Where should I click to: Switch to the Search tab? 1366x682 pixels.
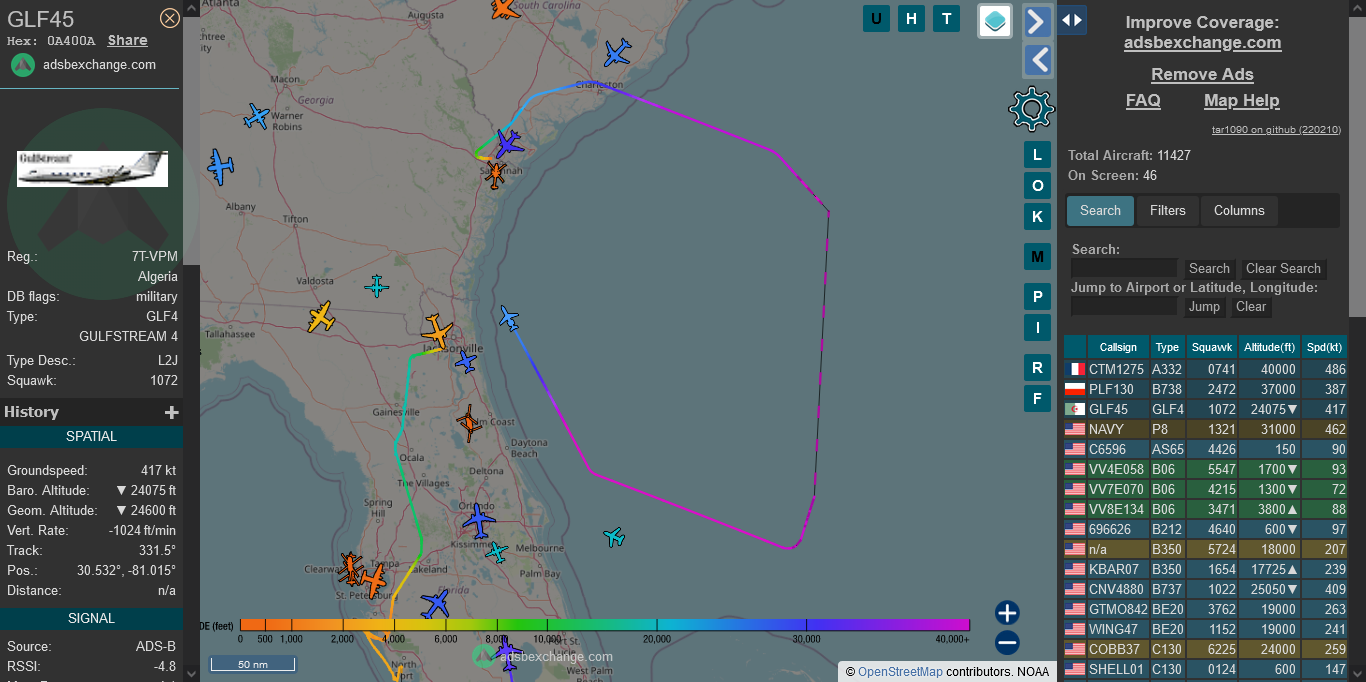coord(1100,211)
